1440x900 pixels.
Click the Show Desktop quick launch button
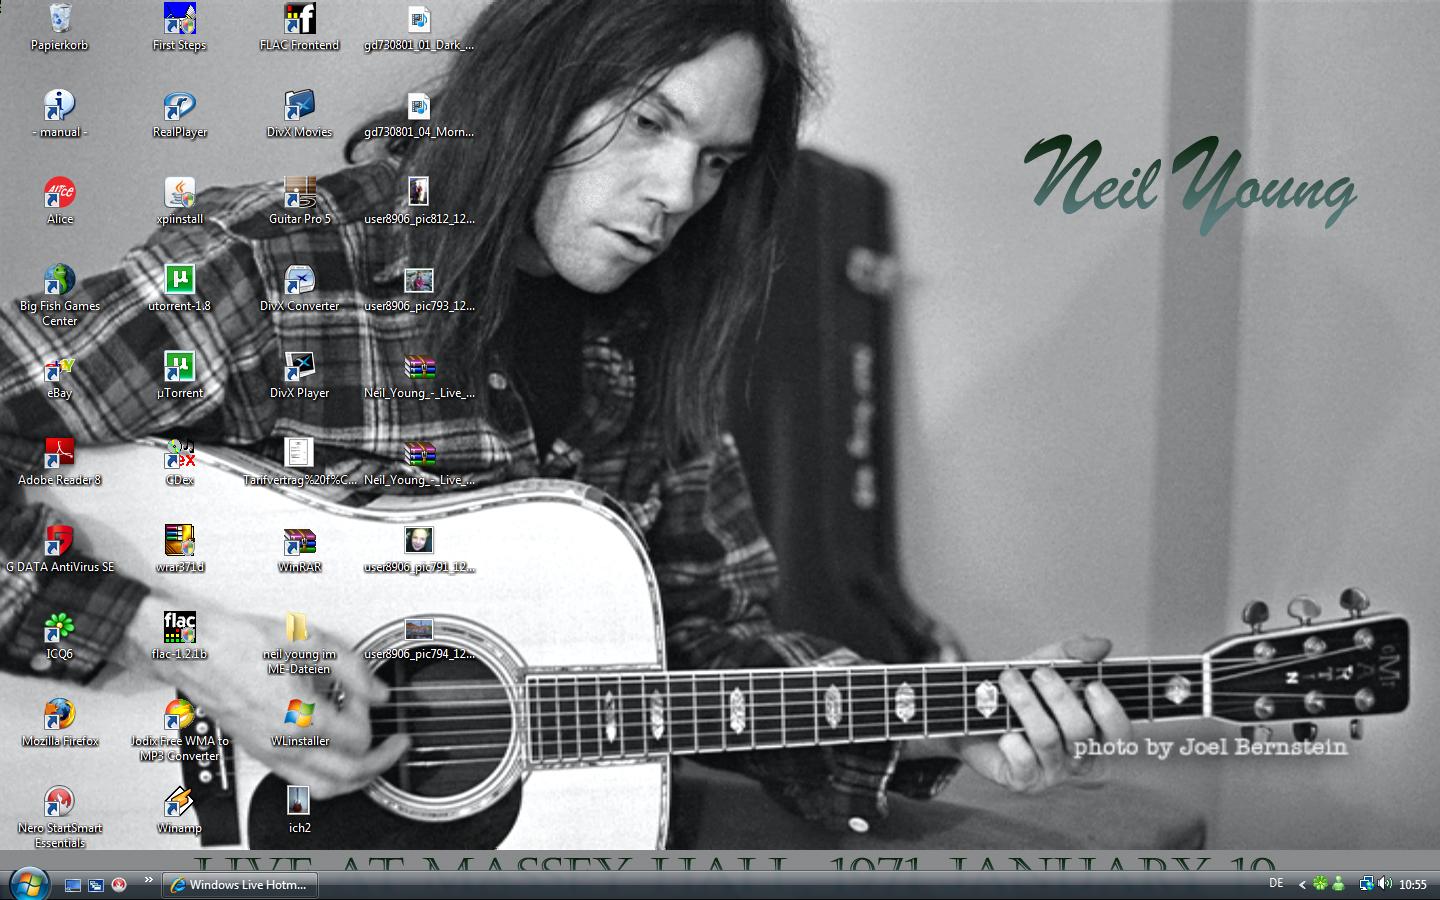[x=73, y=885]
